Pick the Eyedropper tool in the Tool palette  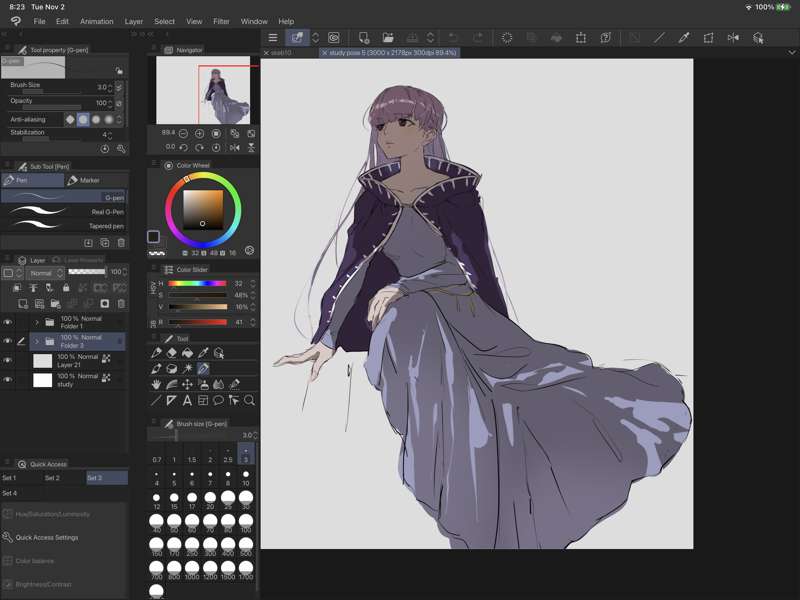coord(203,353)
